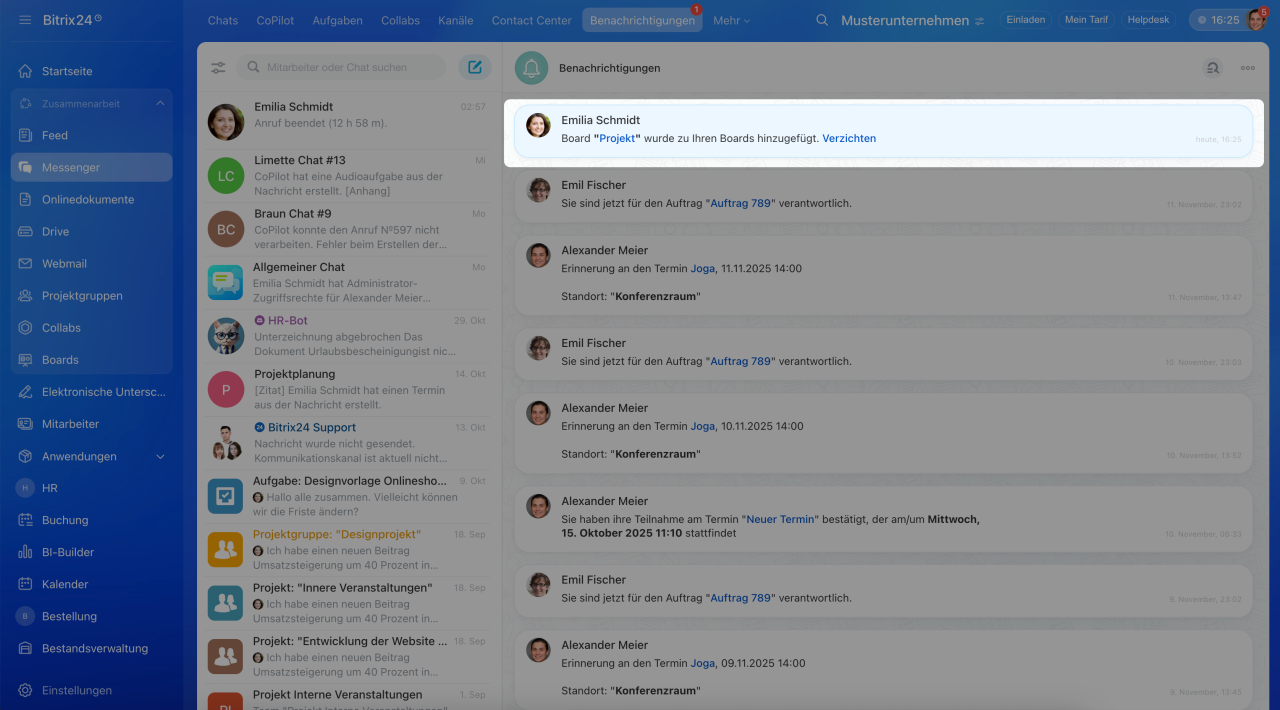This screenshot has width=1280, height=710.
Task: Click the 16:25 clock button
Action: (x=1216, y=20)
